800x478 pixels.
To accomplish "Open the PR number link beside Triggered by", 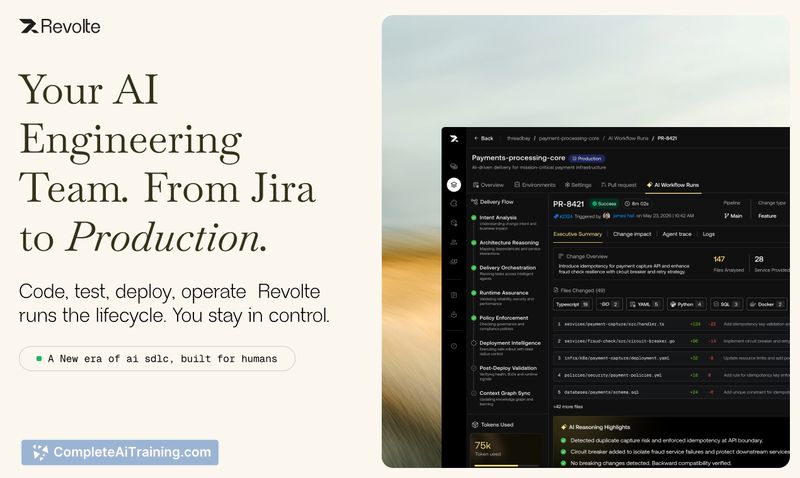I will coord(563,216).
